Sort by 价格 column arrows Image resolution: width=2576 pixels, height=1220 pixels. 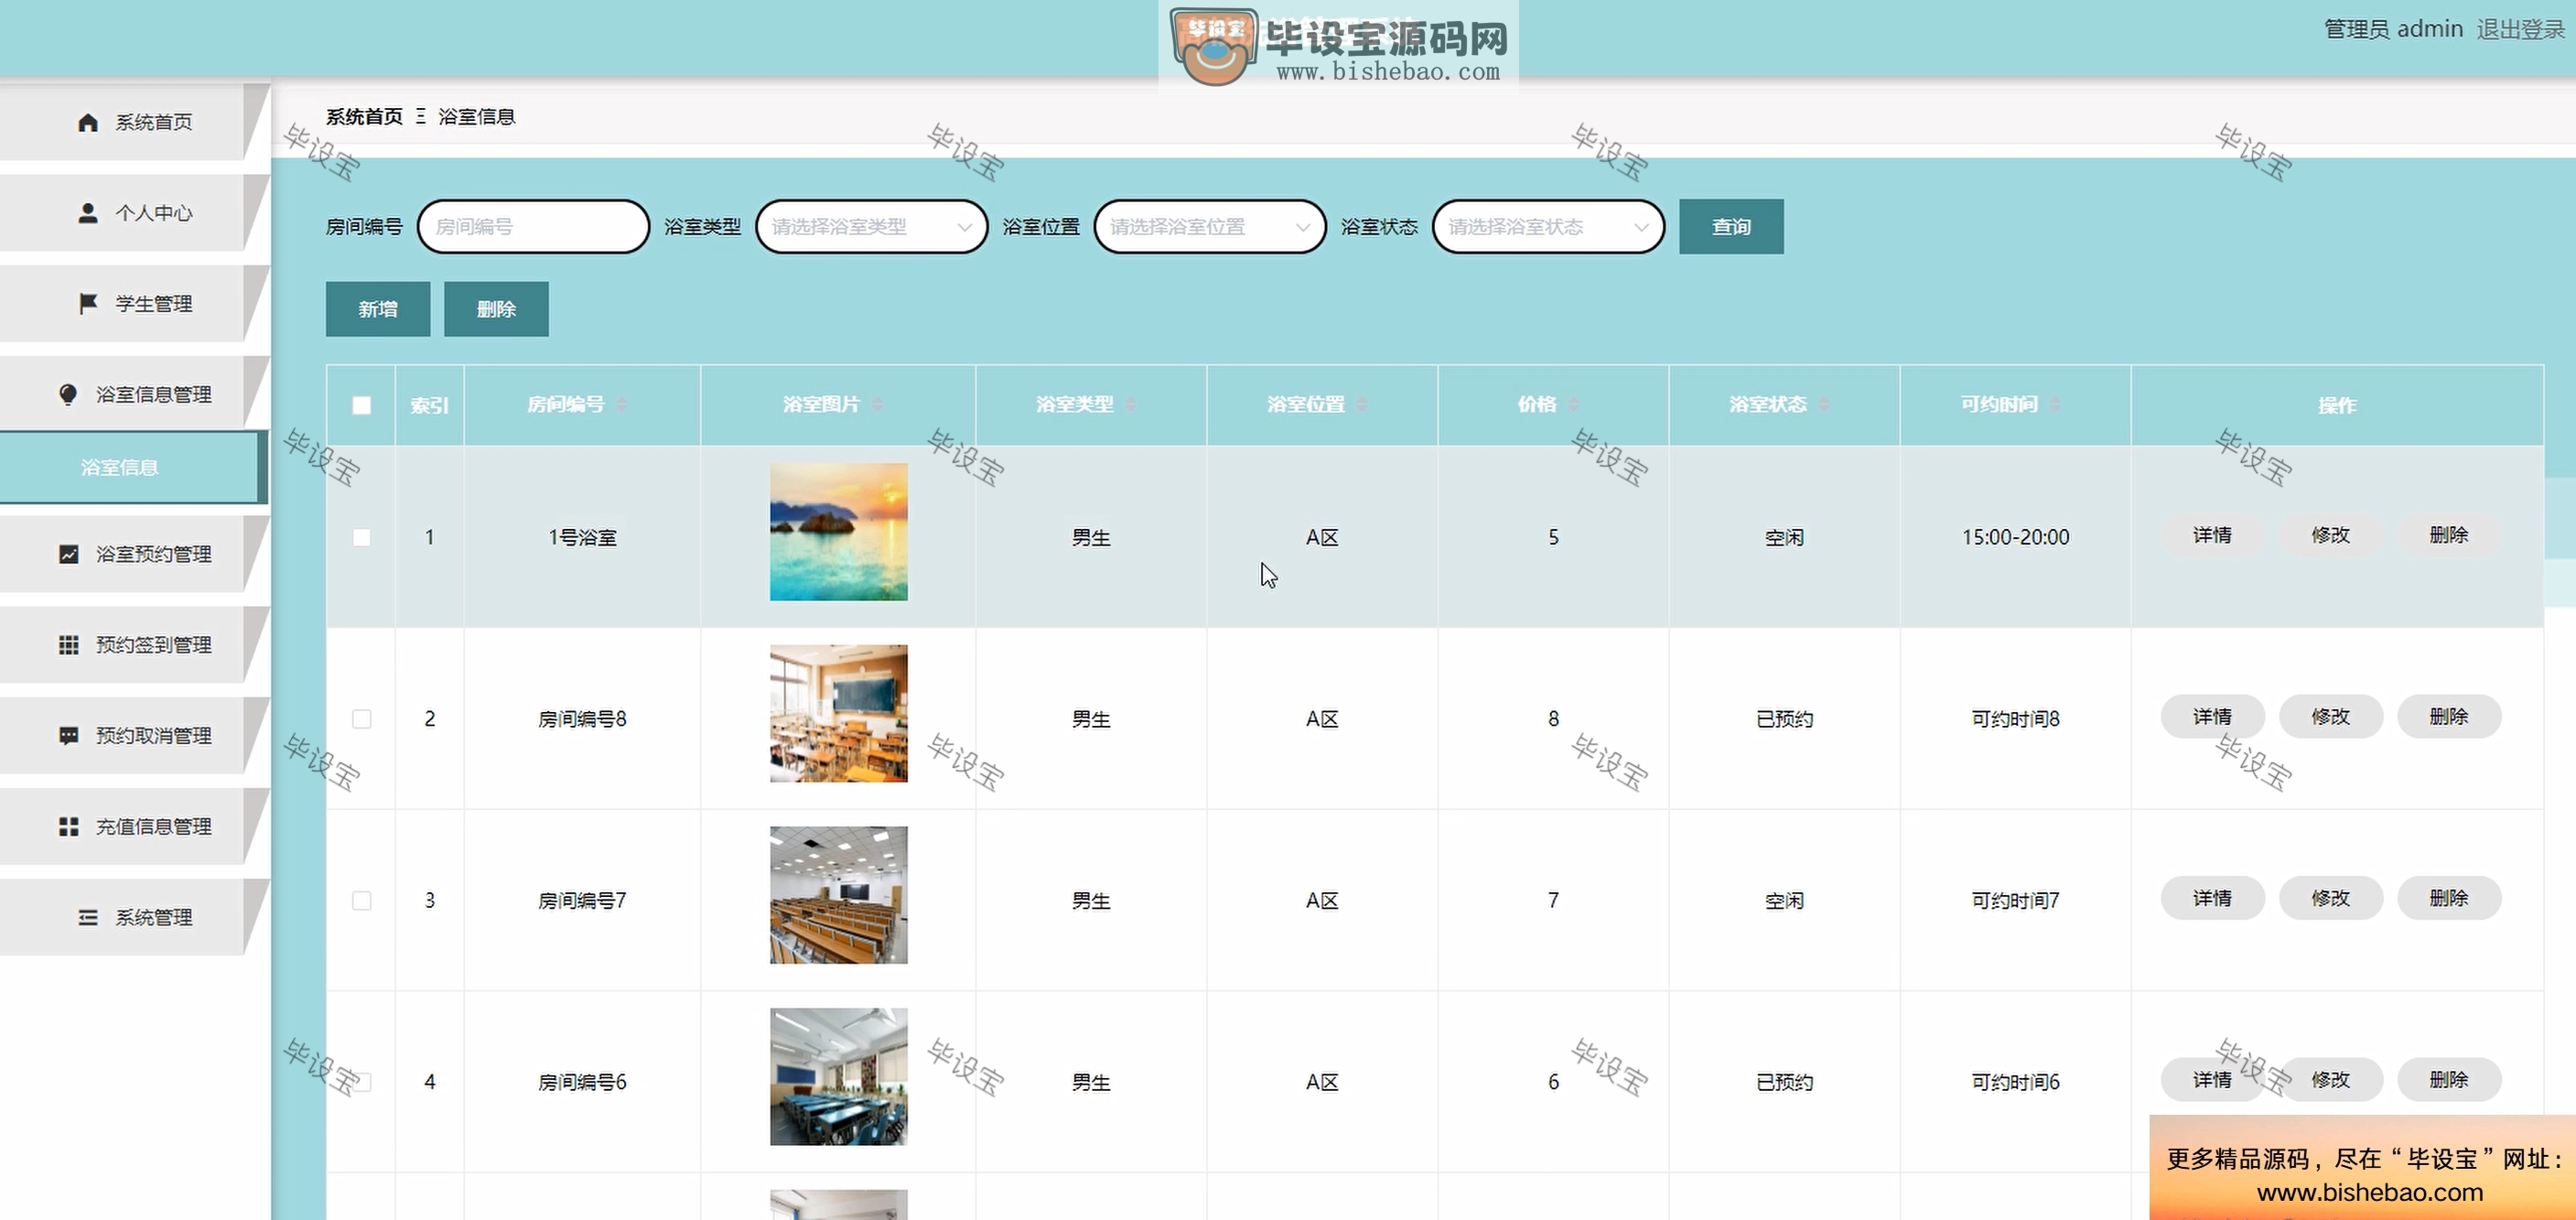point(1573,404)
